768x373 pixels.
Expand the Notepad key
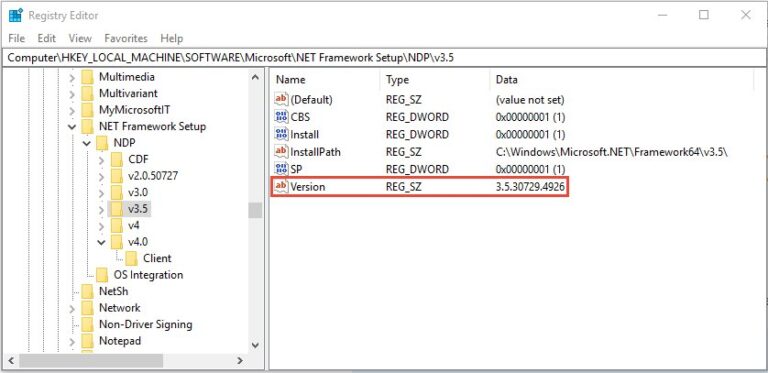click(72, 341)
